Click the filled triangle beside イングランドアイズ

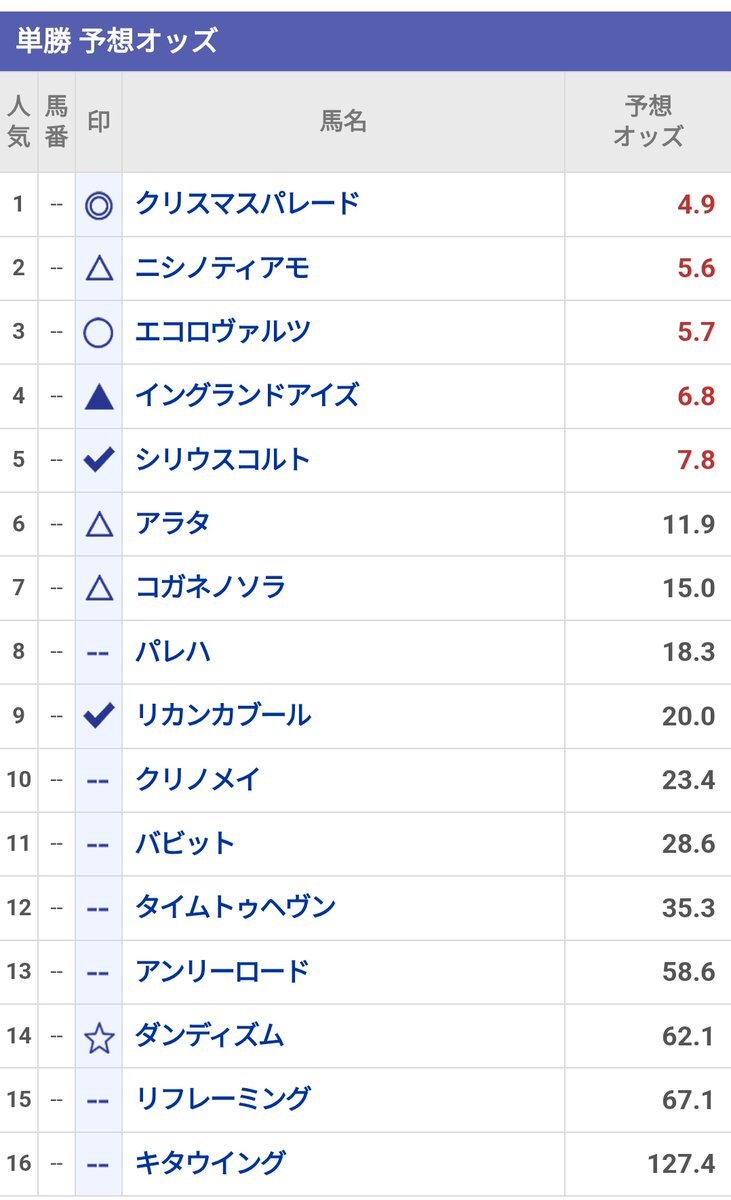[x=98, y=397]
